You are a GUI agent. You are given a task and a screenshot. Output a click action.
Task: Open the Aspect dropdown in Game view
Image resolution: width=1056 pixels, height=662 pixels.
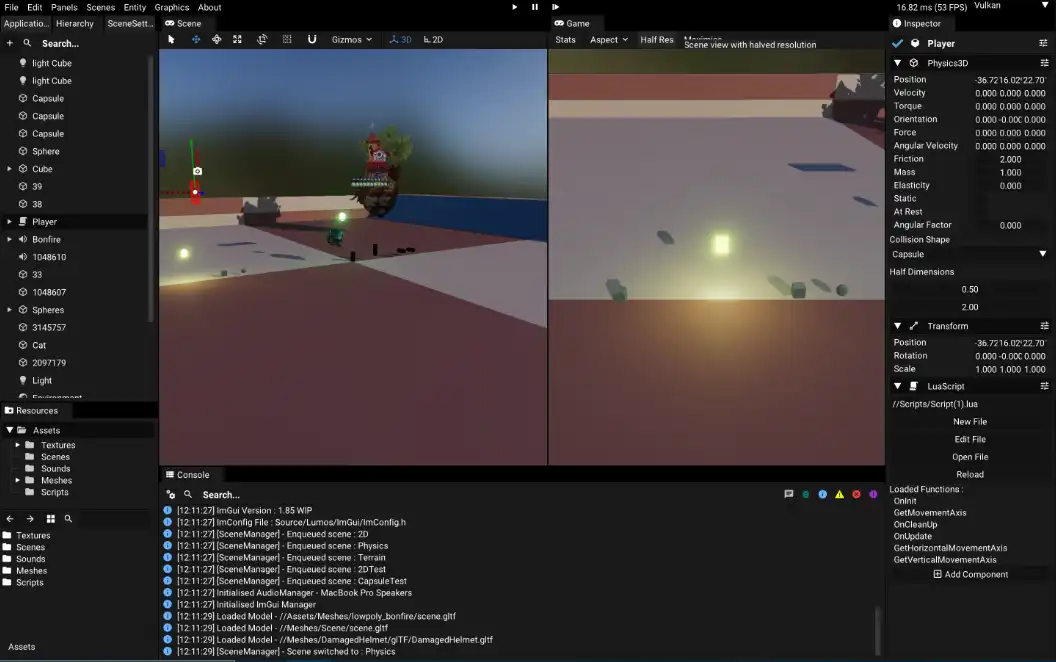click(609, 40)
